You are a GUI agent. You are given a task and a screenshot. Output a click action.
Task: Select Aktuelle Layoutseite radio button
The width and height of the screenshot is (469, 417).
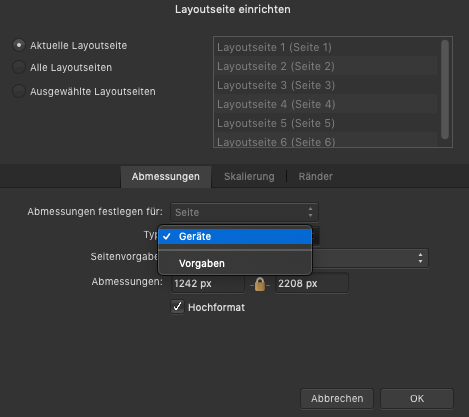coord(19,45)
